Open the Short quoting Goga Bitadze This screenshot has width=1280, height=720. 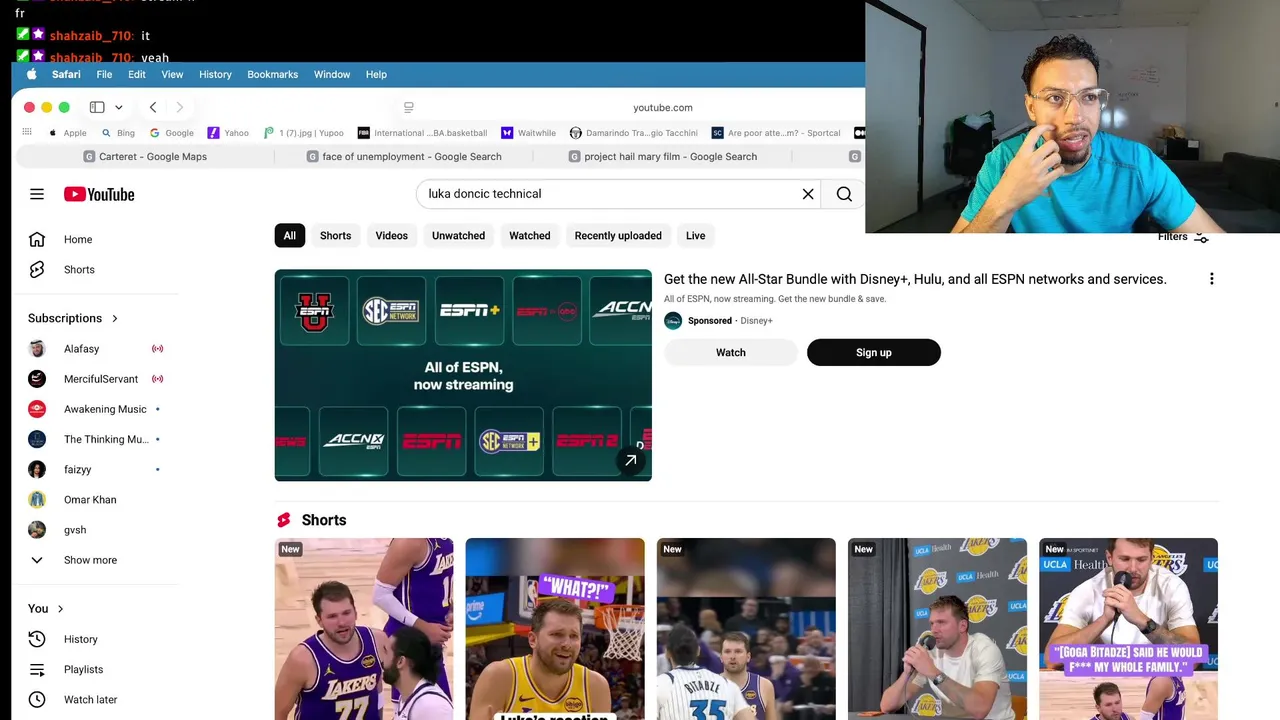click(x=1128, y=629)
